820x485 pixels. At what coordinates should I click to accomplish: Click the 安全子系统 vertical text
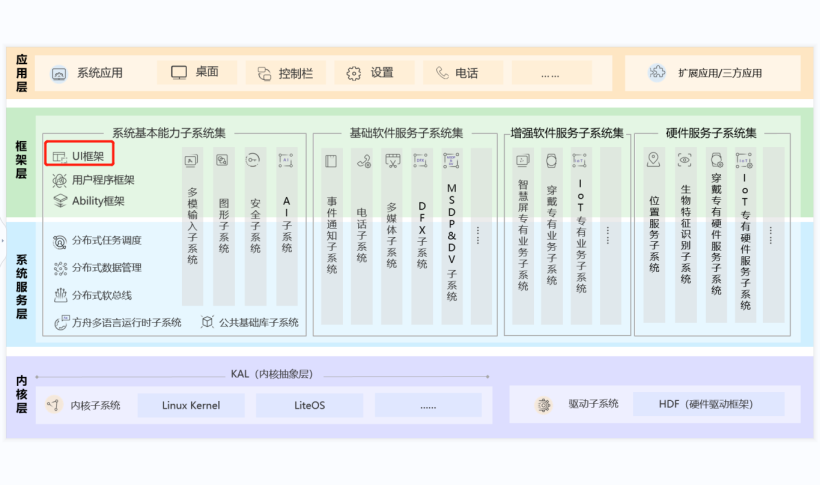pos(255,225)
